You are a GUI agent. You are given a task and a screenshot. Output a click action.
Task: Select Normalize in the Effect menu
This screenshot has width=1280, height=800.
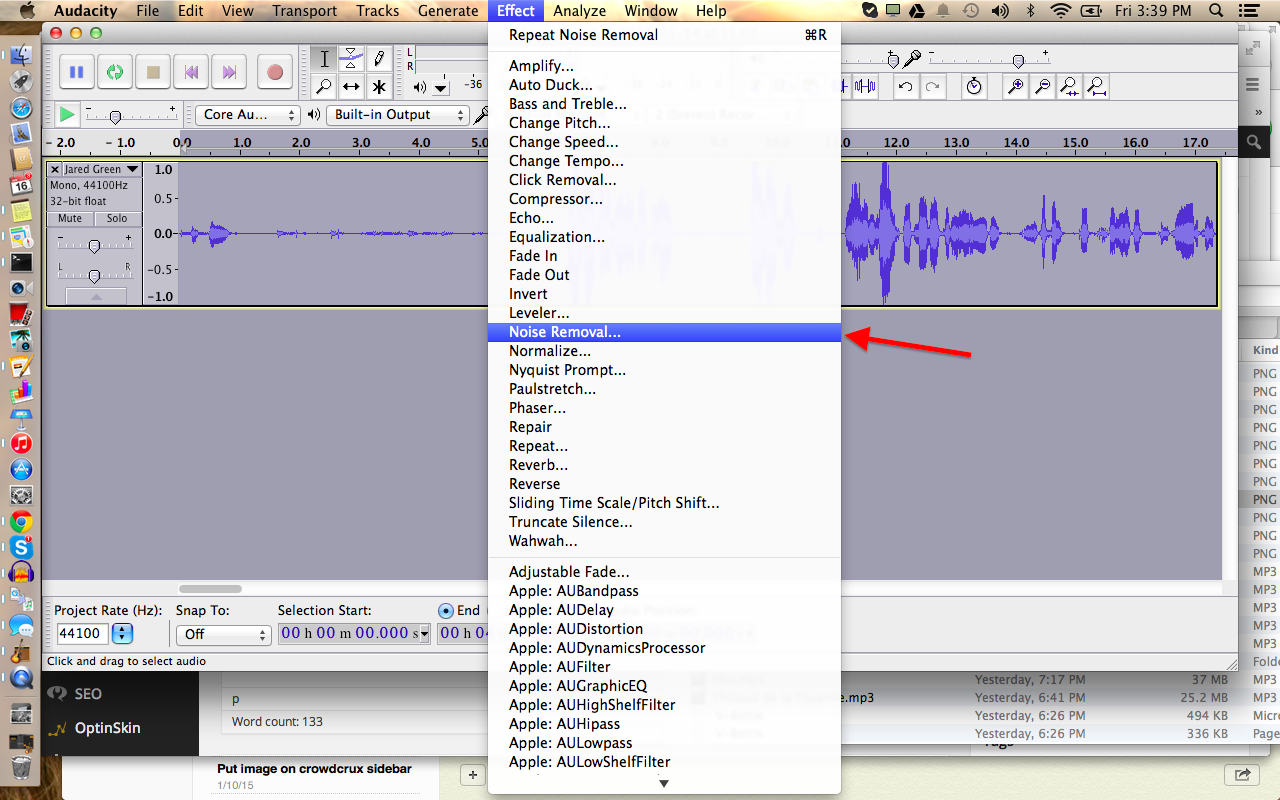tap(549, 351)
